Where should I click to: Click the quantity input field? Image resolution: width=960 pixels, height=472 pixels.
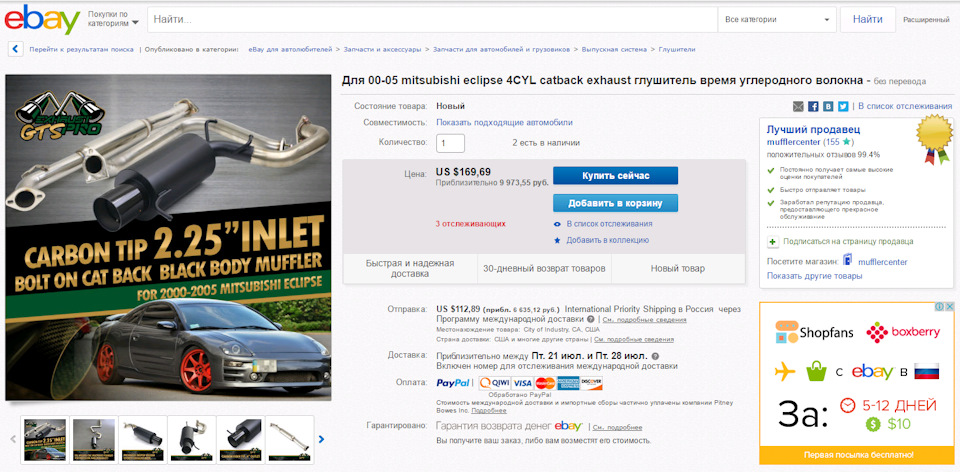coord(450,143)
